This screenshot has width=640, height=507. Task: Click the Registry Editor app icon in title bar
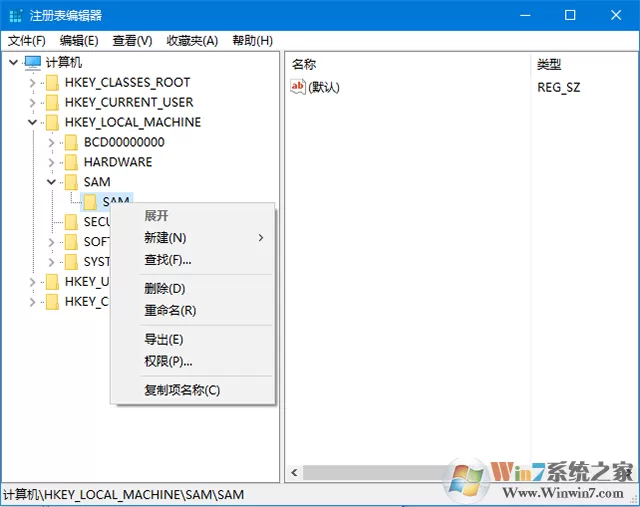pyautogui.click(x=16, y=16)
